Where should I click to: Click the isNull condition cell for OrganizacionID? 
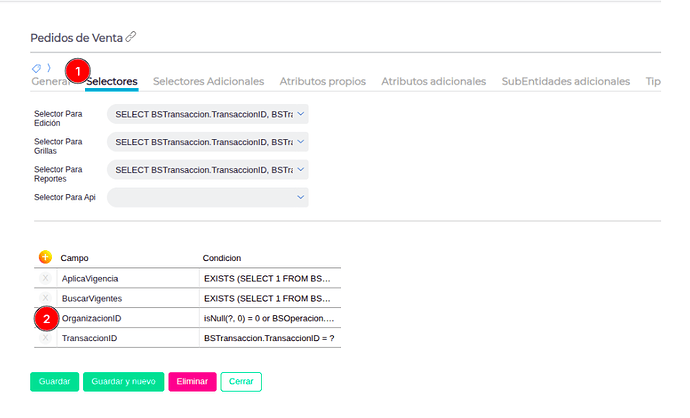pyautogui.click(x=270, y=318)
